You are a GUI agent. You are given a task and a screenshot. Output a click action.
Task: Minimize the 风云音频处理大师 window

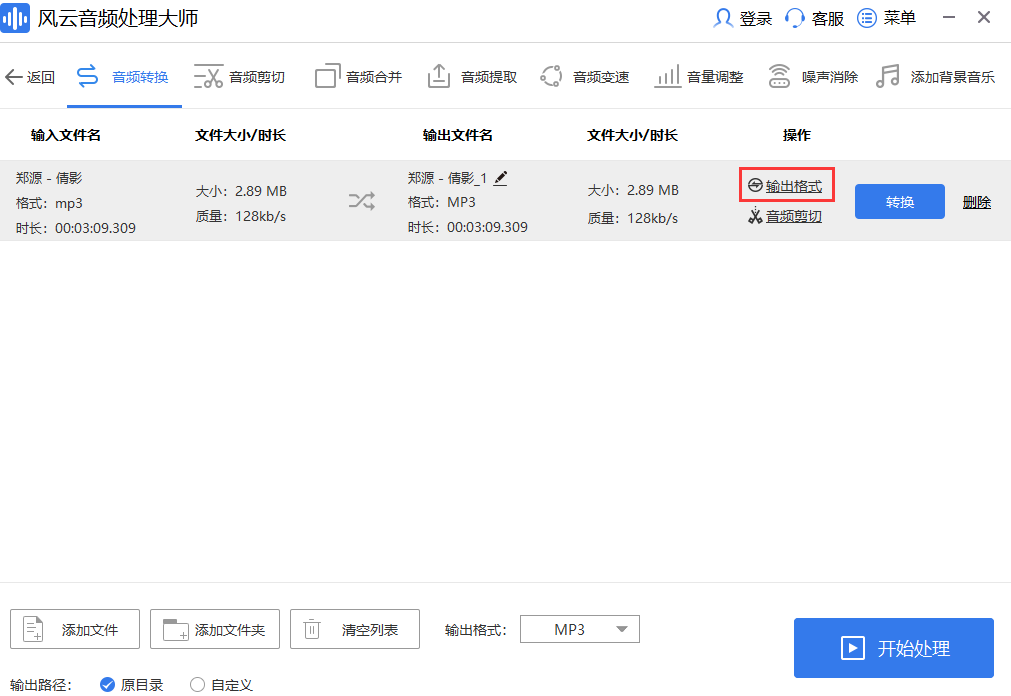[x=948, y=17]
